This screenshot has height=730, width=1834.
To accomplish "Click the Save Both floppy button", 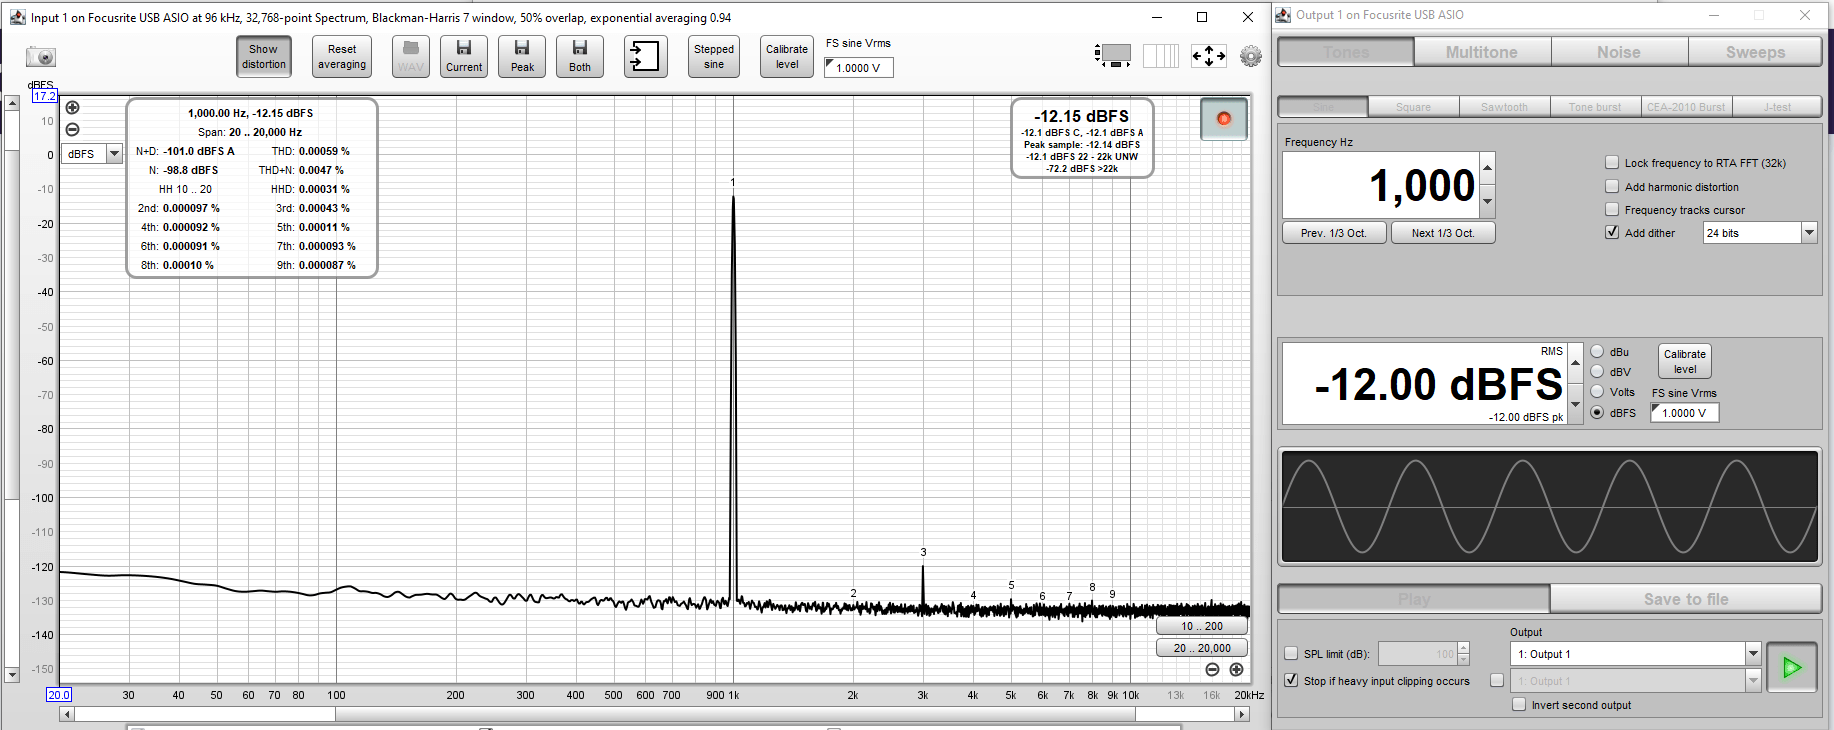I will pos(580,56).
